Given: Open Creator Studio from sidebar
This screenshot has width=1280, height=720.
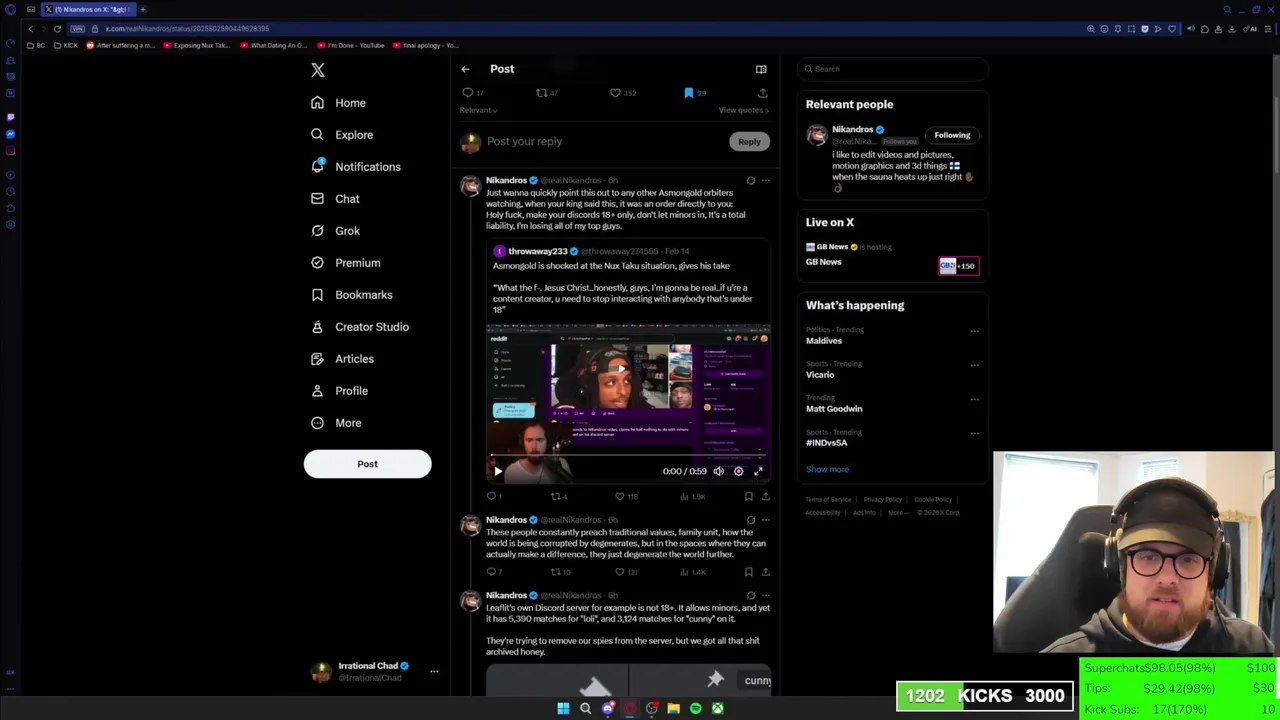Looking at the screenshot, I should (x=359, y=327).
